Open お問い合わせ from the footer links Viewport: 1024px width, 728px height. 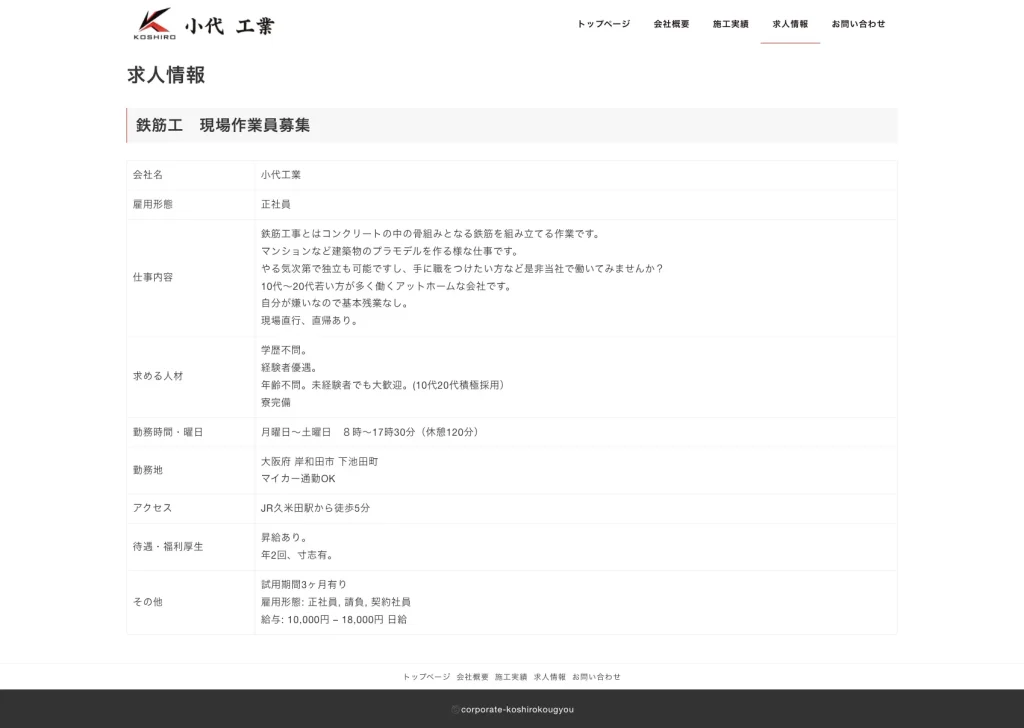[597, 676]
